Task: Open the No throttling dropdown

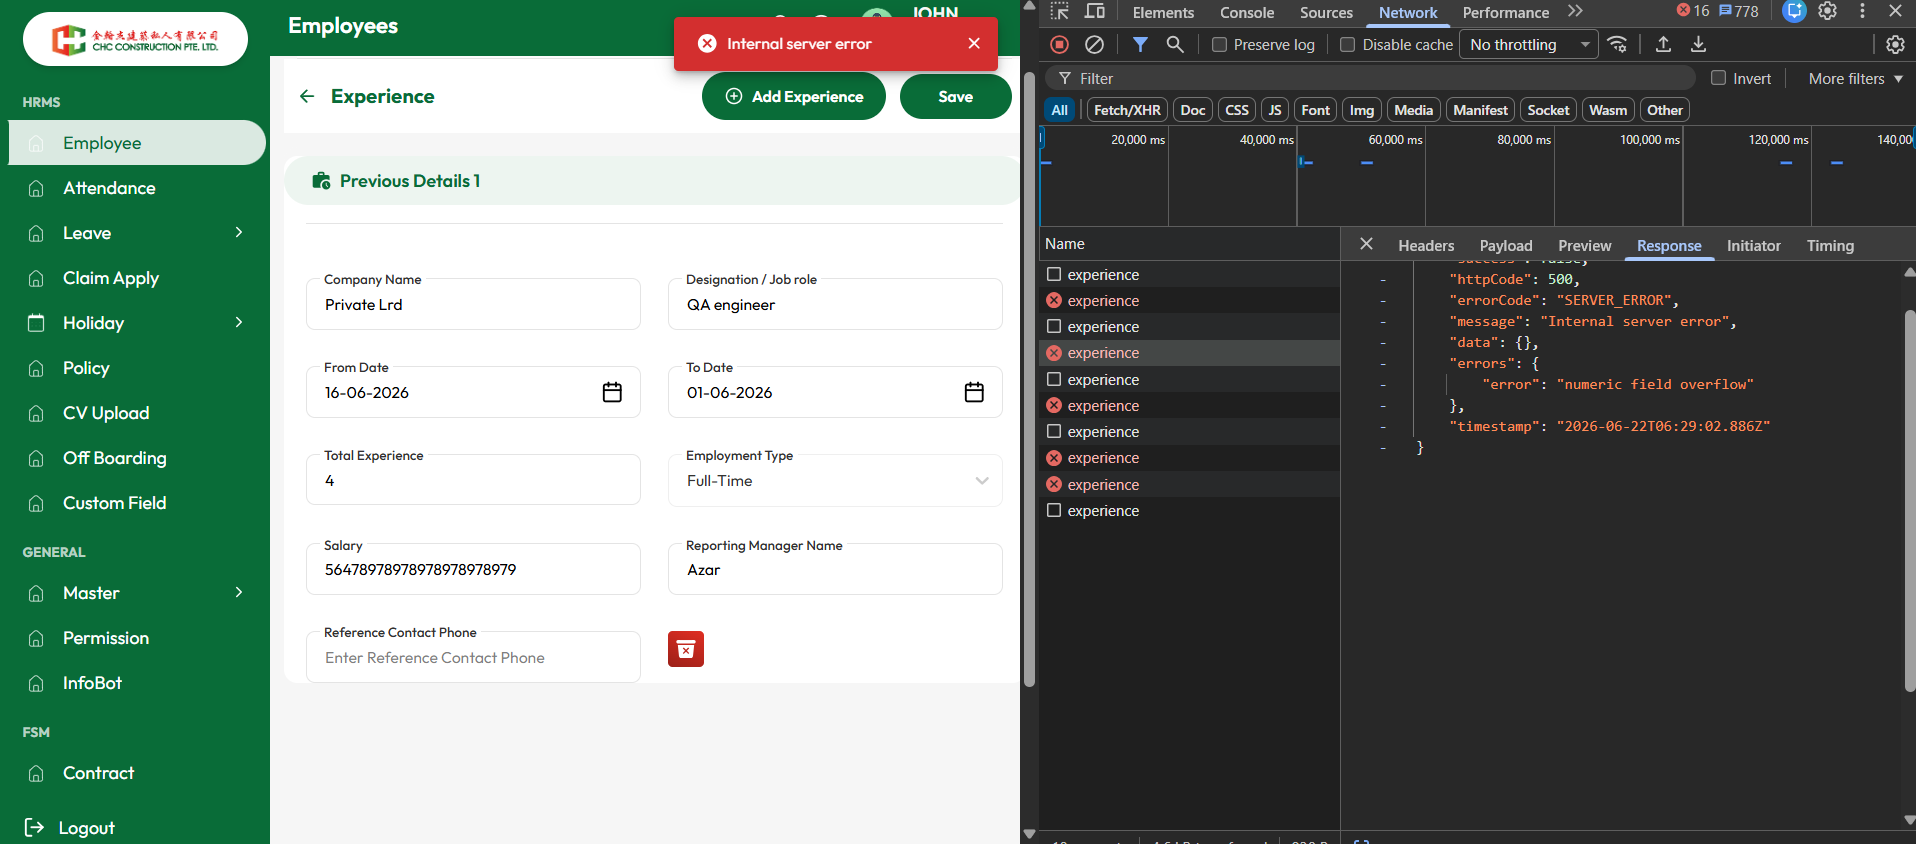Action: (1528, 44)
